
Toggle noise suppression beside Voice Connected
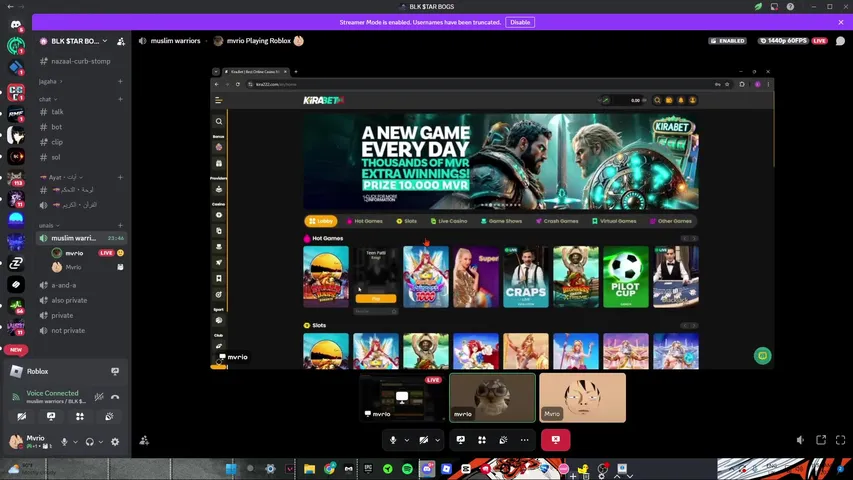click(99, 397)
